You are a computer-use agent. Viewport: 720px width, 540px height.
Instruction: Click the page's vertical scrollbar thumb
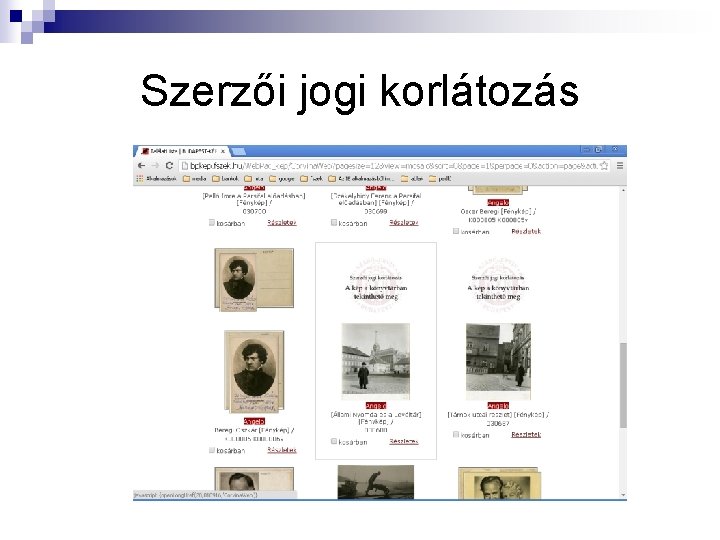[623, 385]
